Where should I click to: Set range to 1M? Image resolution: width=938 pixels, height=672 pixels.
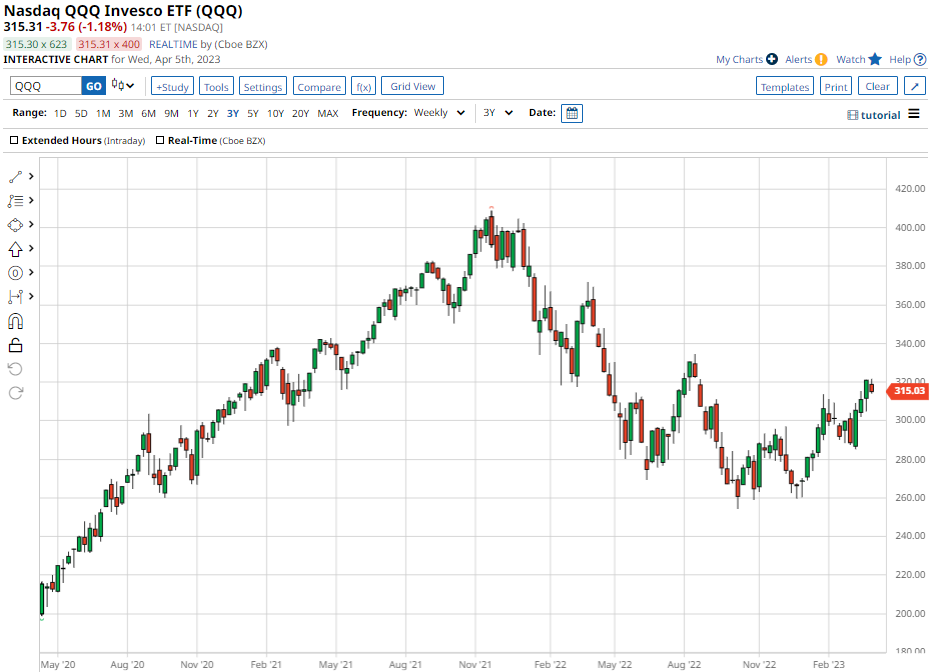(103, 113)
